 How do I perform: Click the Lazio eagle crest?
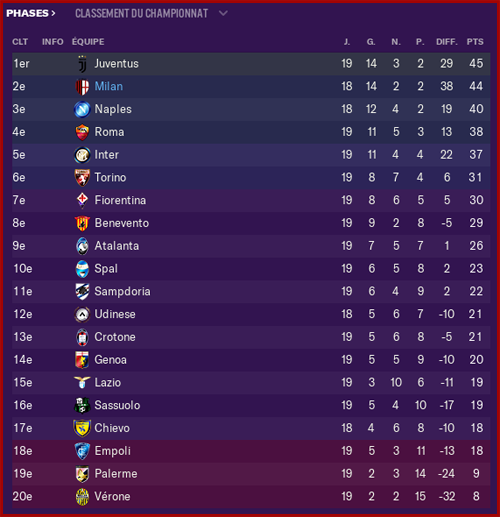pos(82,383)
